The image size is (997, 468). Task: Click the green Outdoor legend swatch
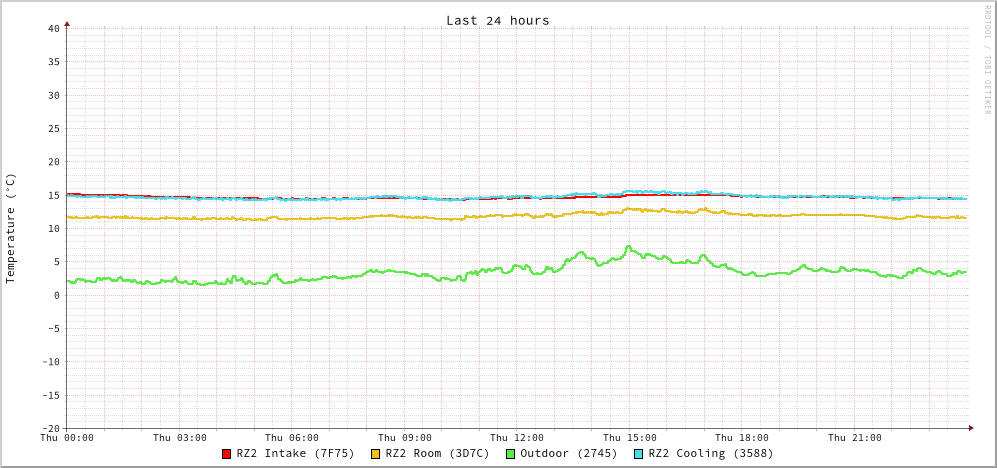click(x=510, y=454)
